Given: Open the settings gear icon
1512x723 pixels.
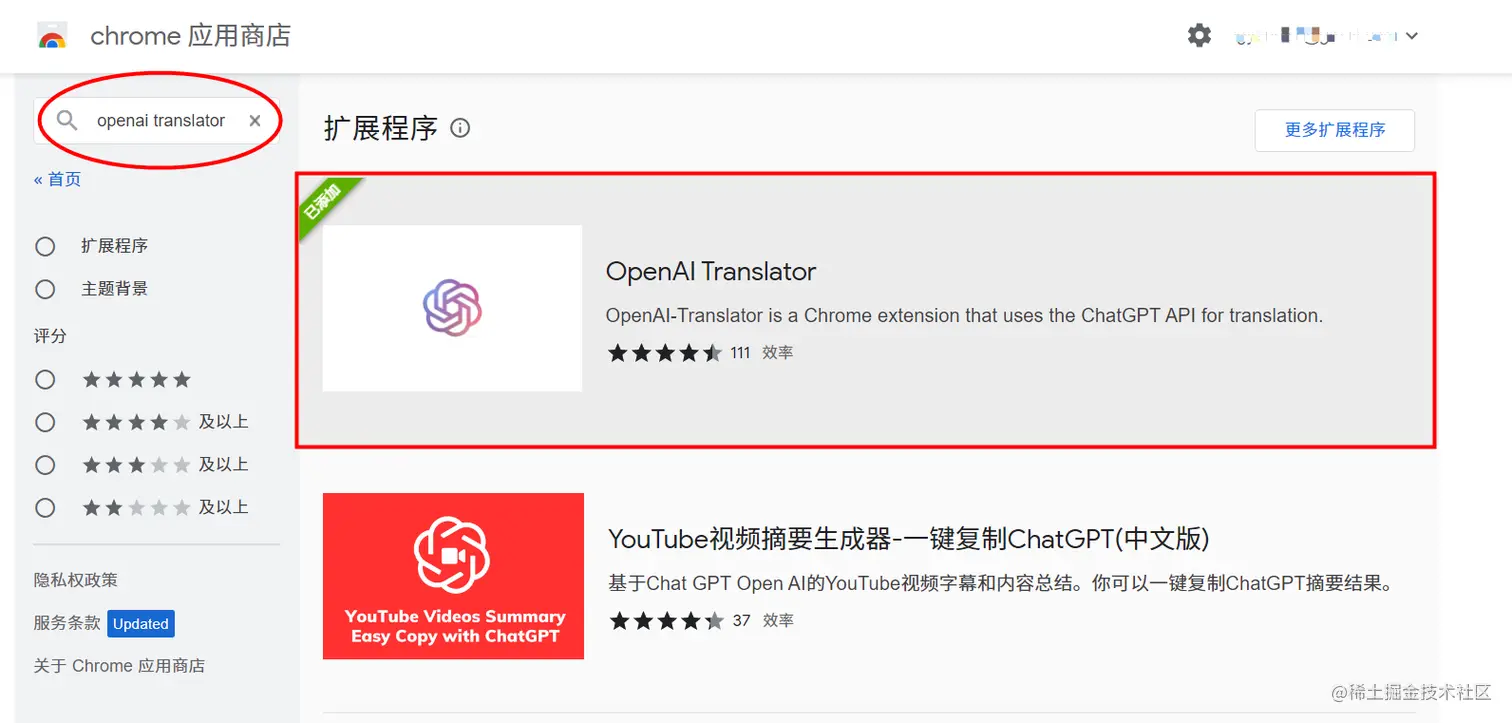Looking at the screenshot, I should pyautogui.click(x=1199, y=36).
